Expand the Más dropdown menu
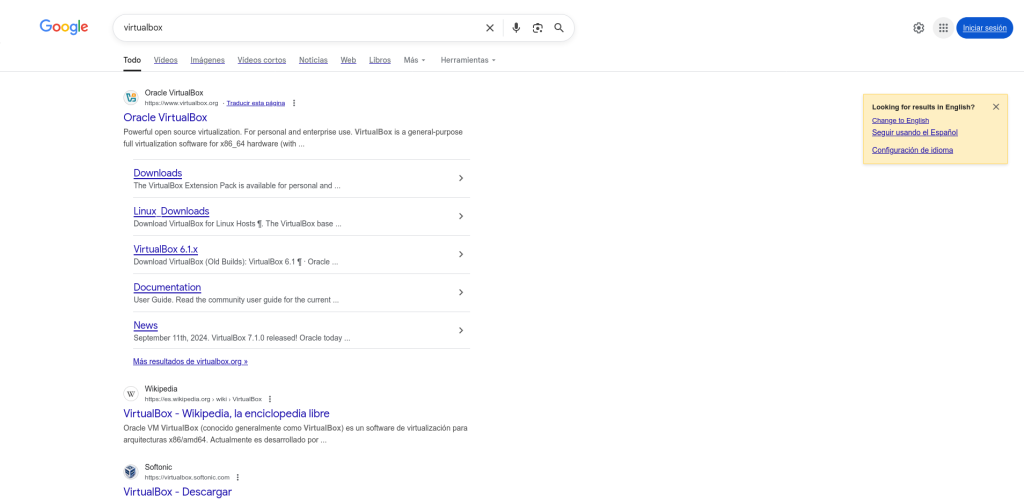The image size is (1024, 502). [414, 60]
